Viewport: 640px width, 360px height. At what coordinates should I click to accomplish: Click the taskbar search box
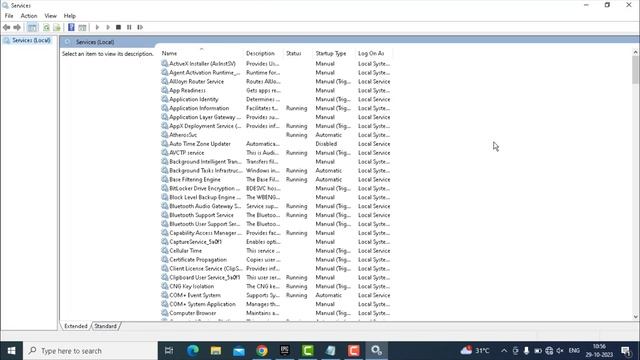(x=90, y=351)
